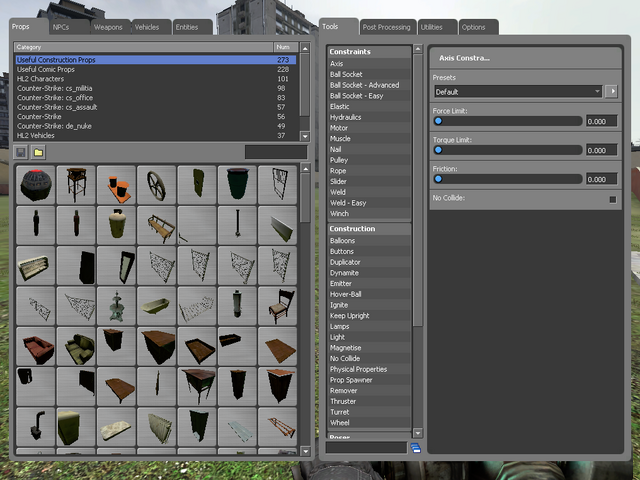
Task: Click the arrow button next to Presets
Action: [x=611, y=91]
